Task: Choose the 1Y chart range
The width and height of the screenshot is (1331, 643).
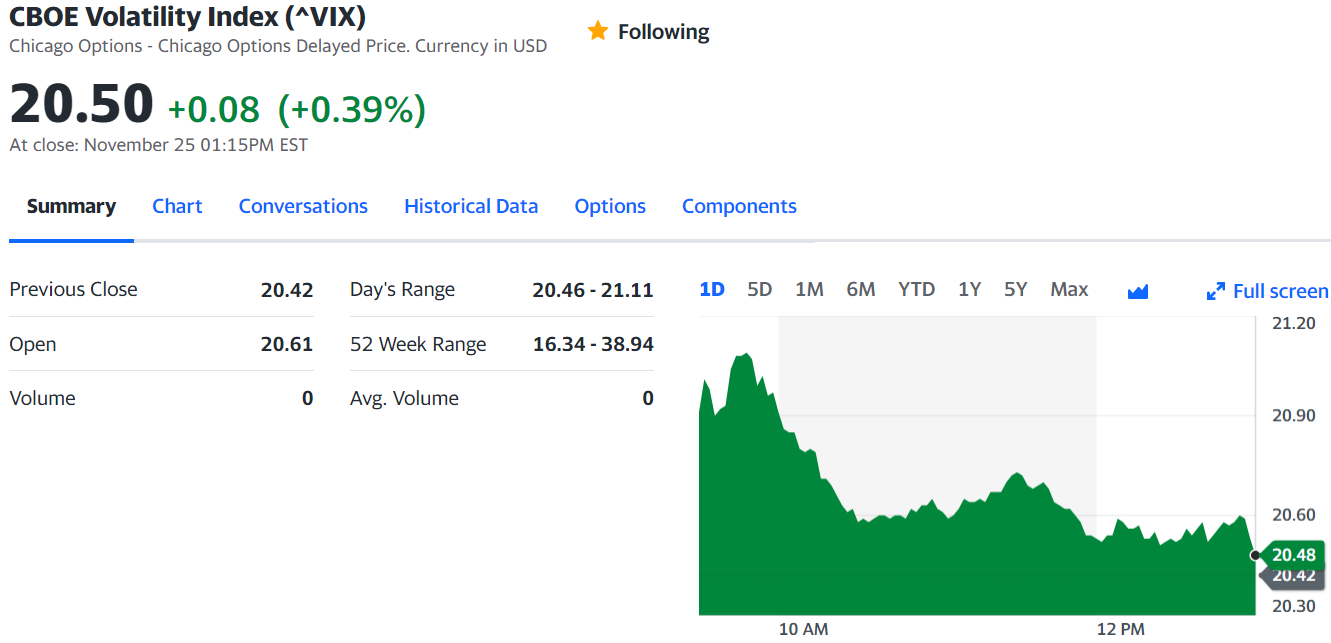Action: click(x=969, y=289)
